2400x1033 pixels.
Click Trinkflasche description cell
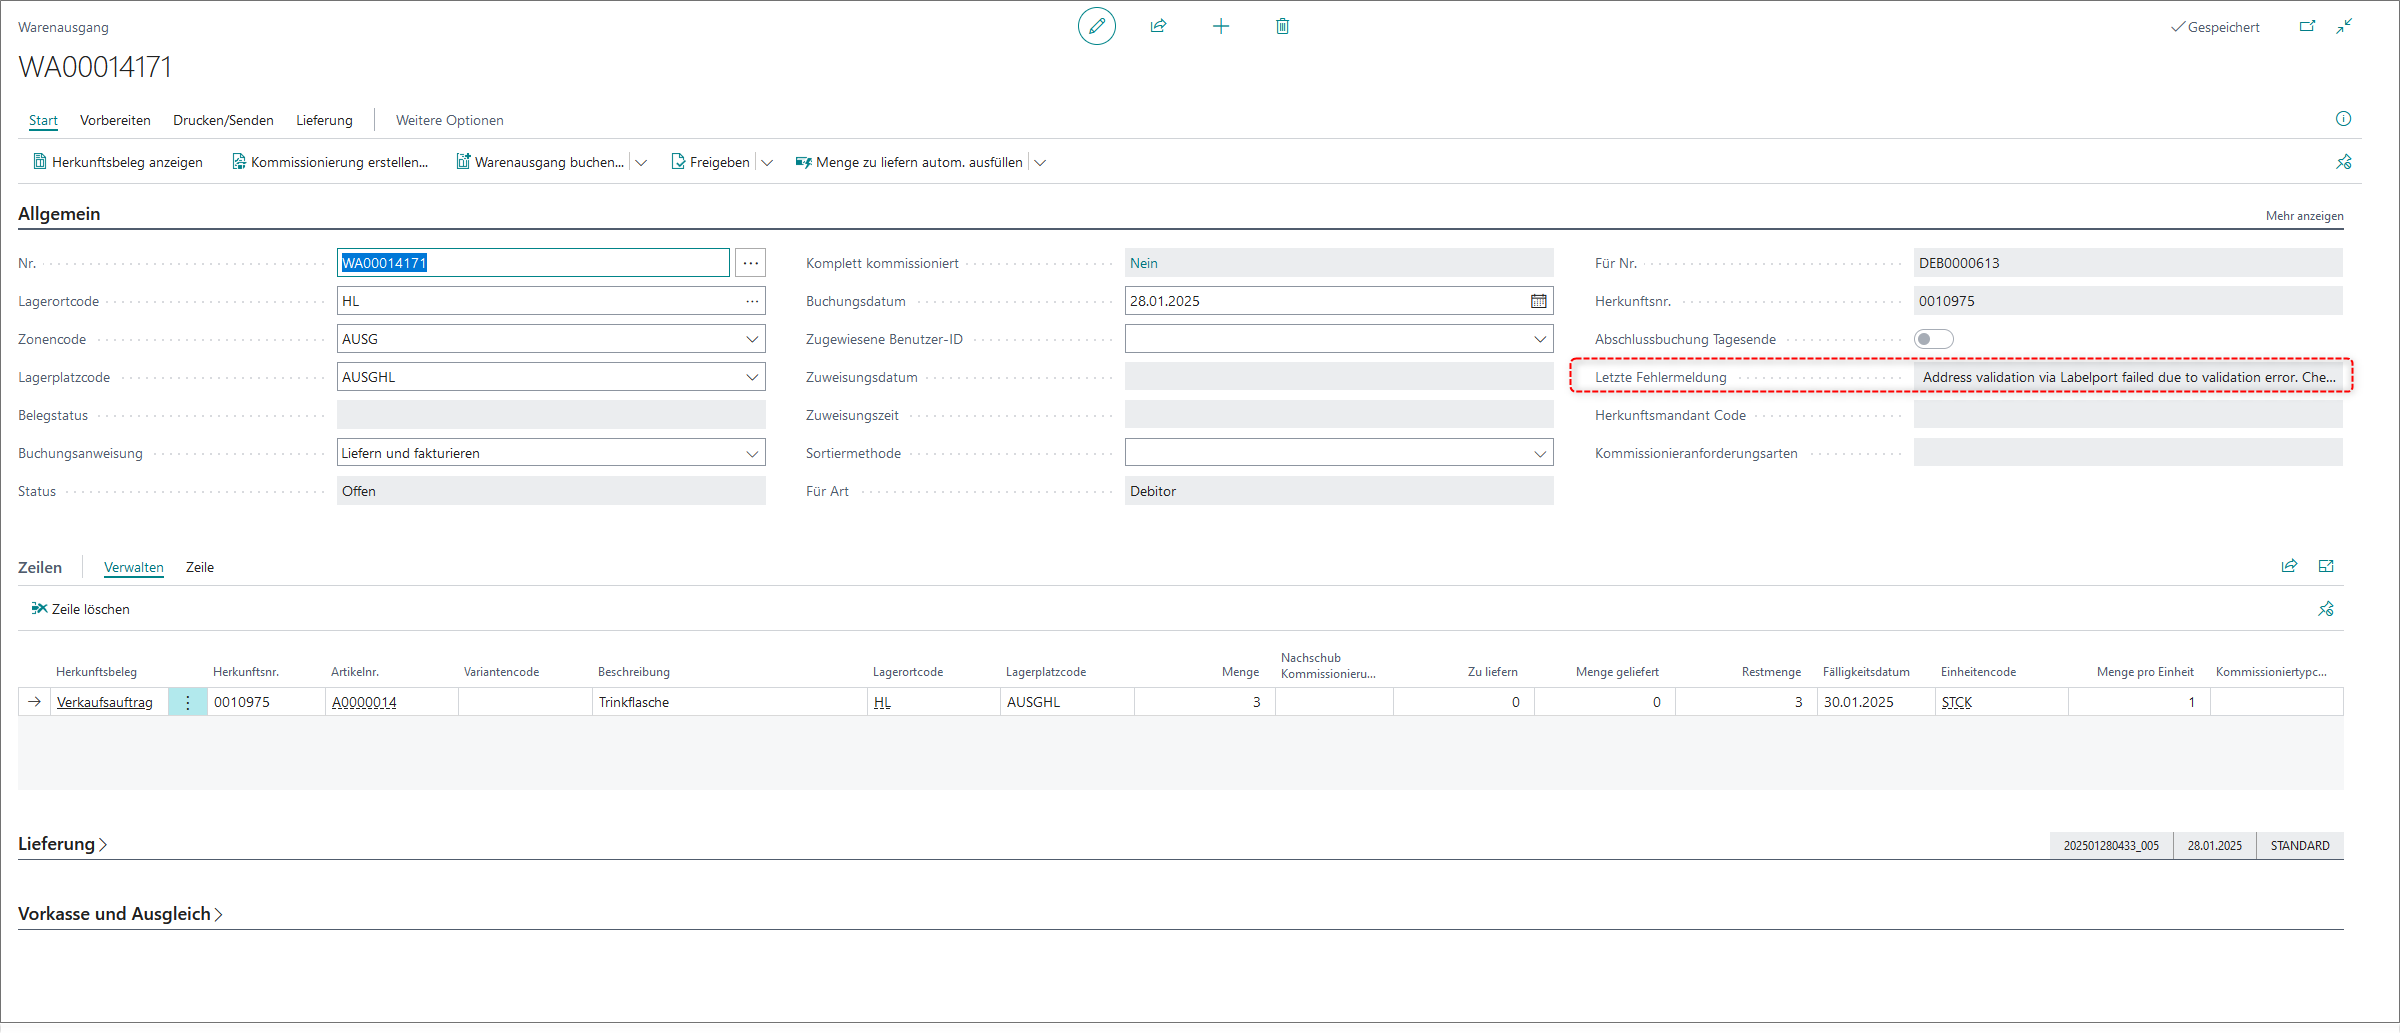point(729,702)
